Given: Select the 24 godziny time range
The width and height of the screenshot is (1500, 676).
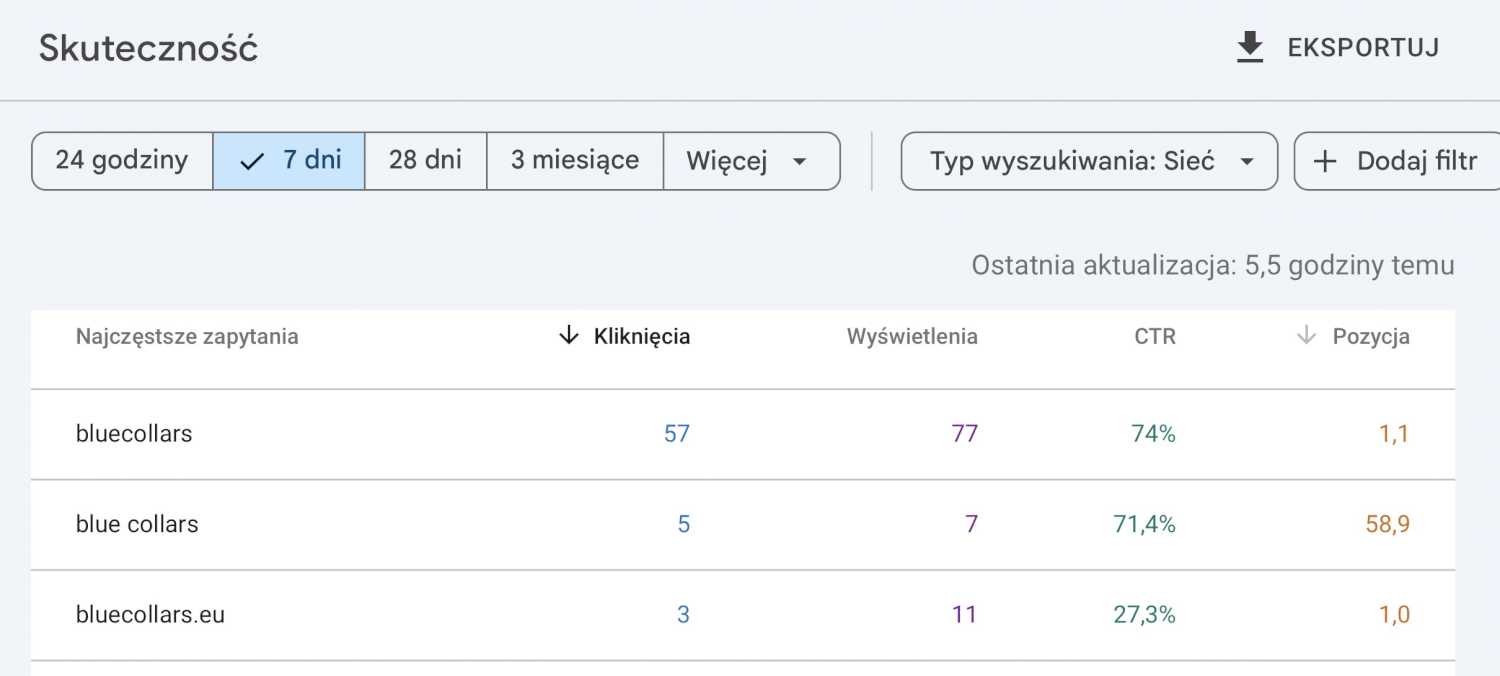Looking at the screenshot, I should click(x=122, y=161).
